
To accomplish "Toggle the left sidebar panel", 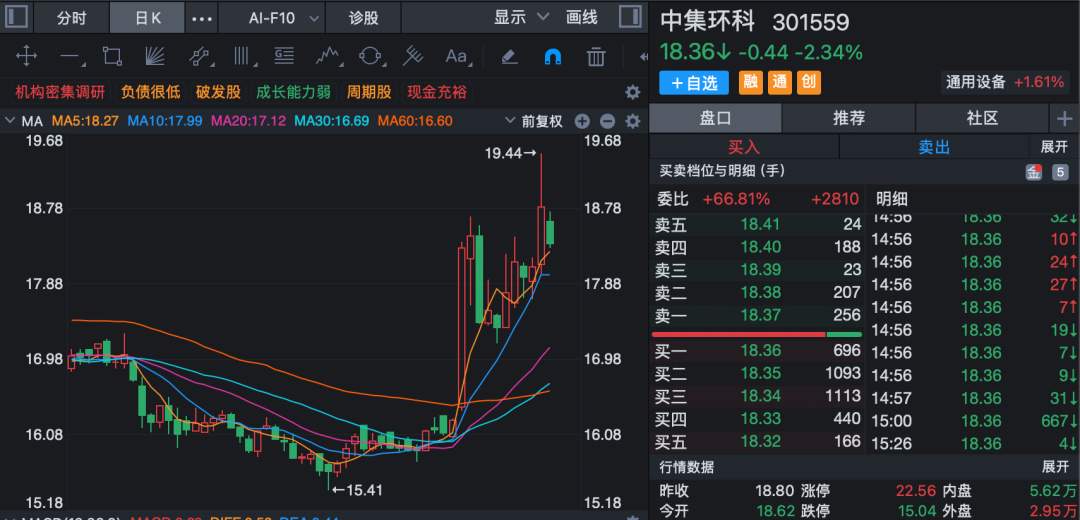I will [x=17, y=17].
